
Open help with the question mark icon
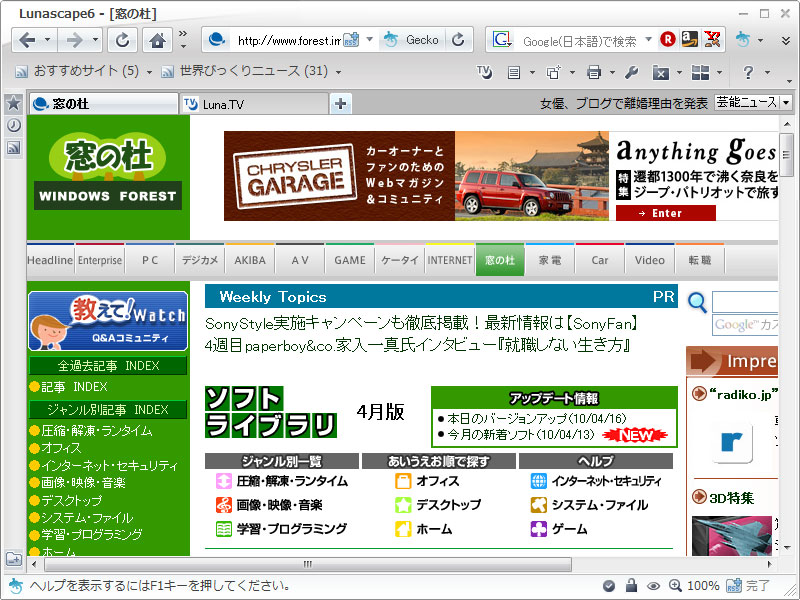748,72
